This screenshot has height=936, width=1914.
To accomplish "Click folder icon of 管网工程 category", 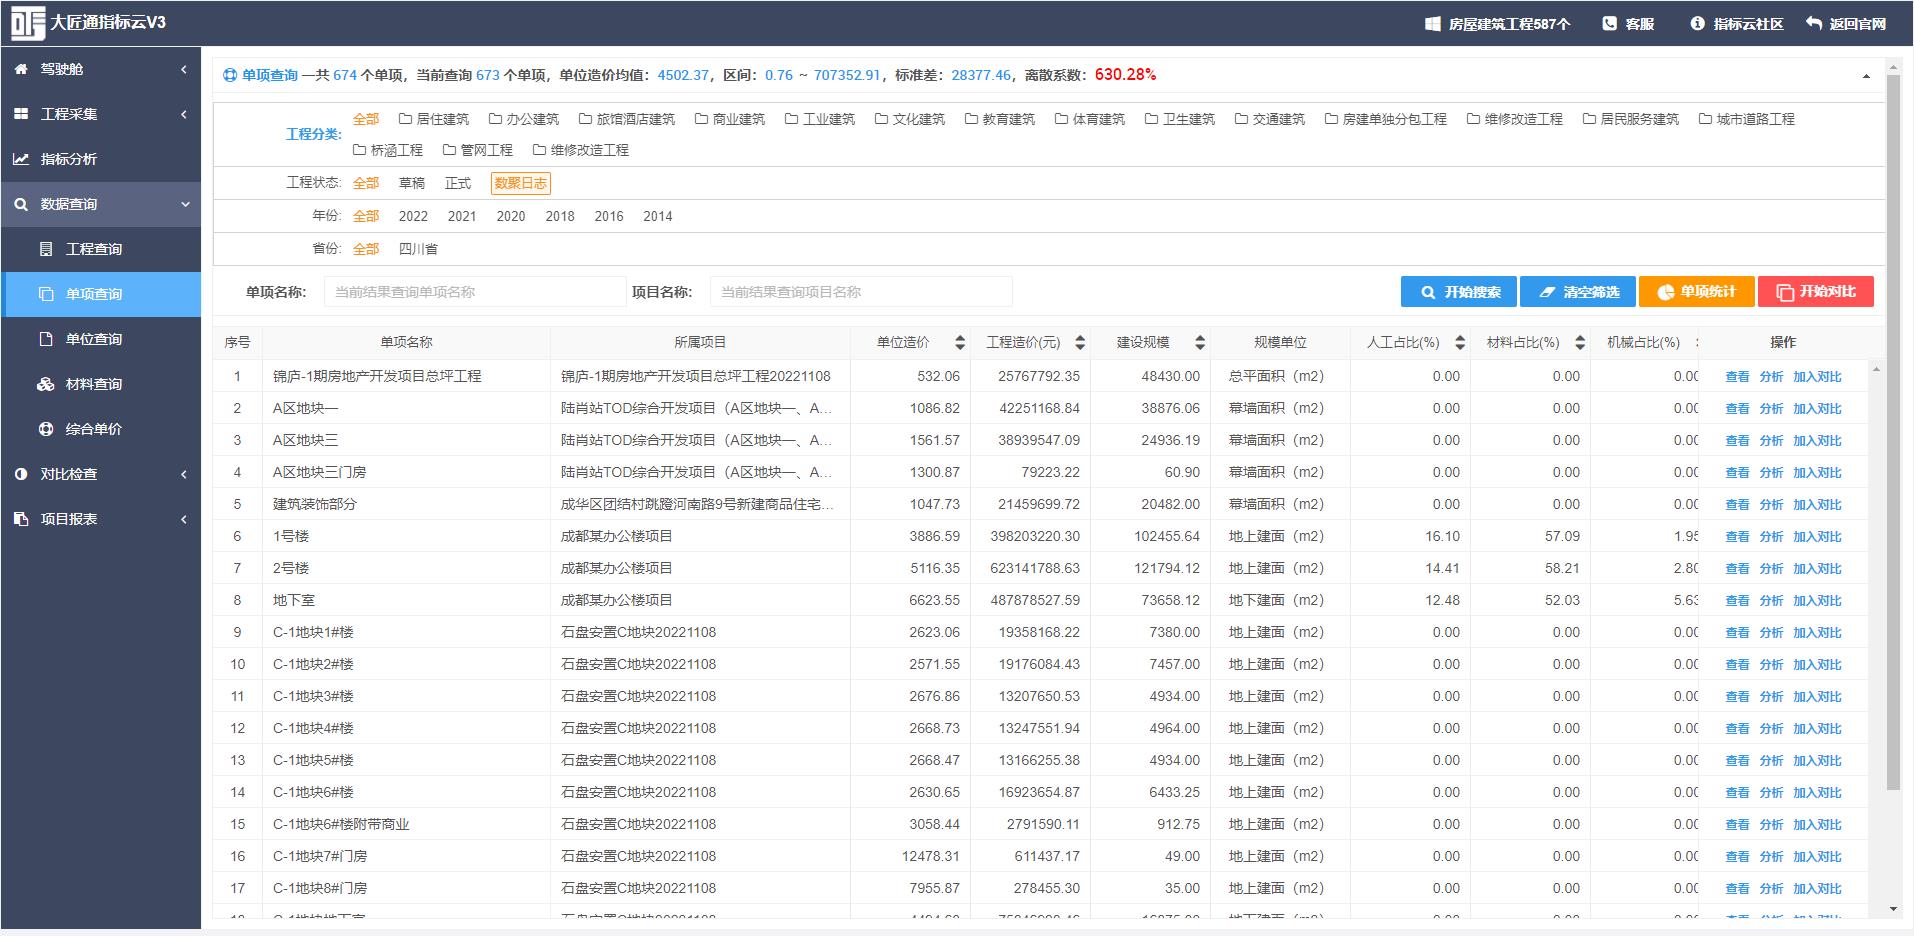I will click(449, 150).
